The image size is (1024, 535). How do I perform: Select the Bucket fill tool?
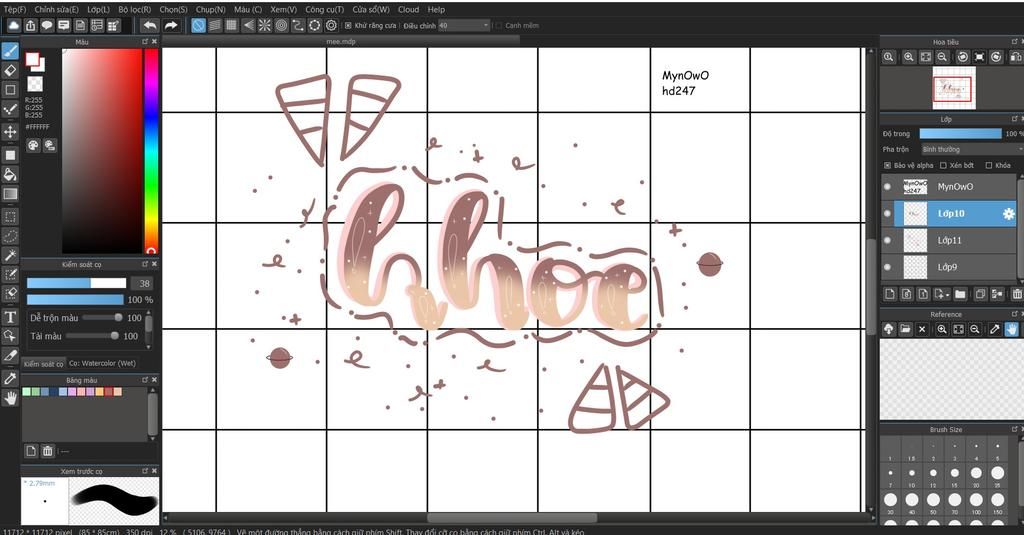click(10, 174)
